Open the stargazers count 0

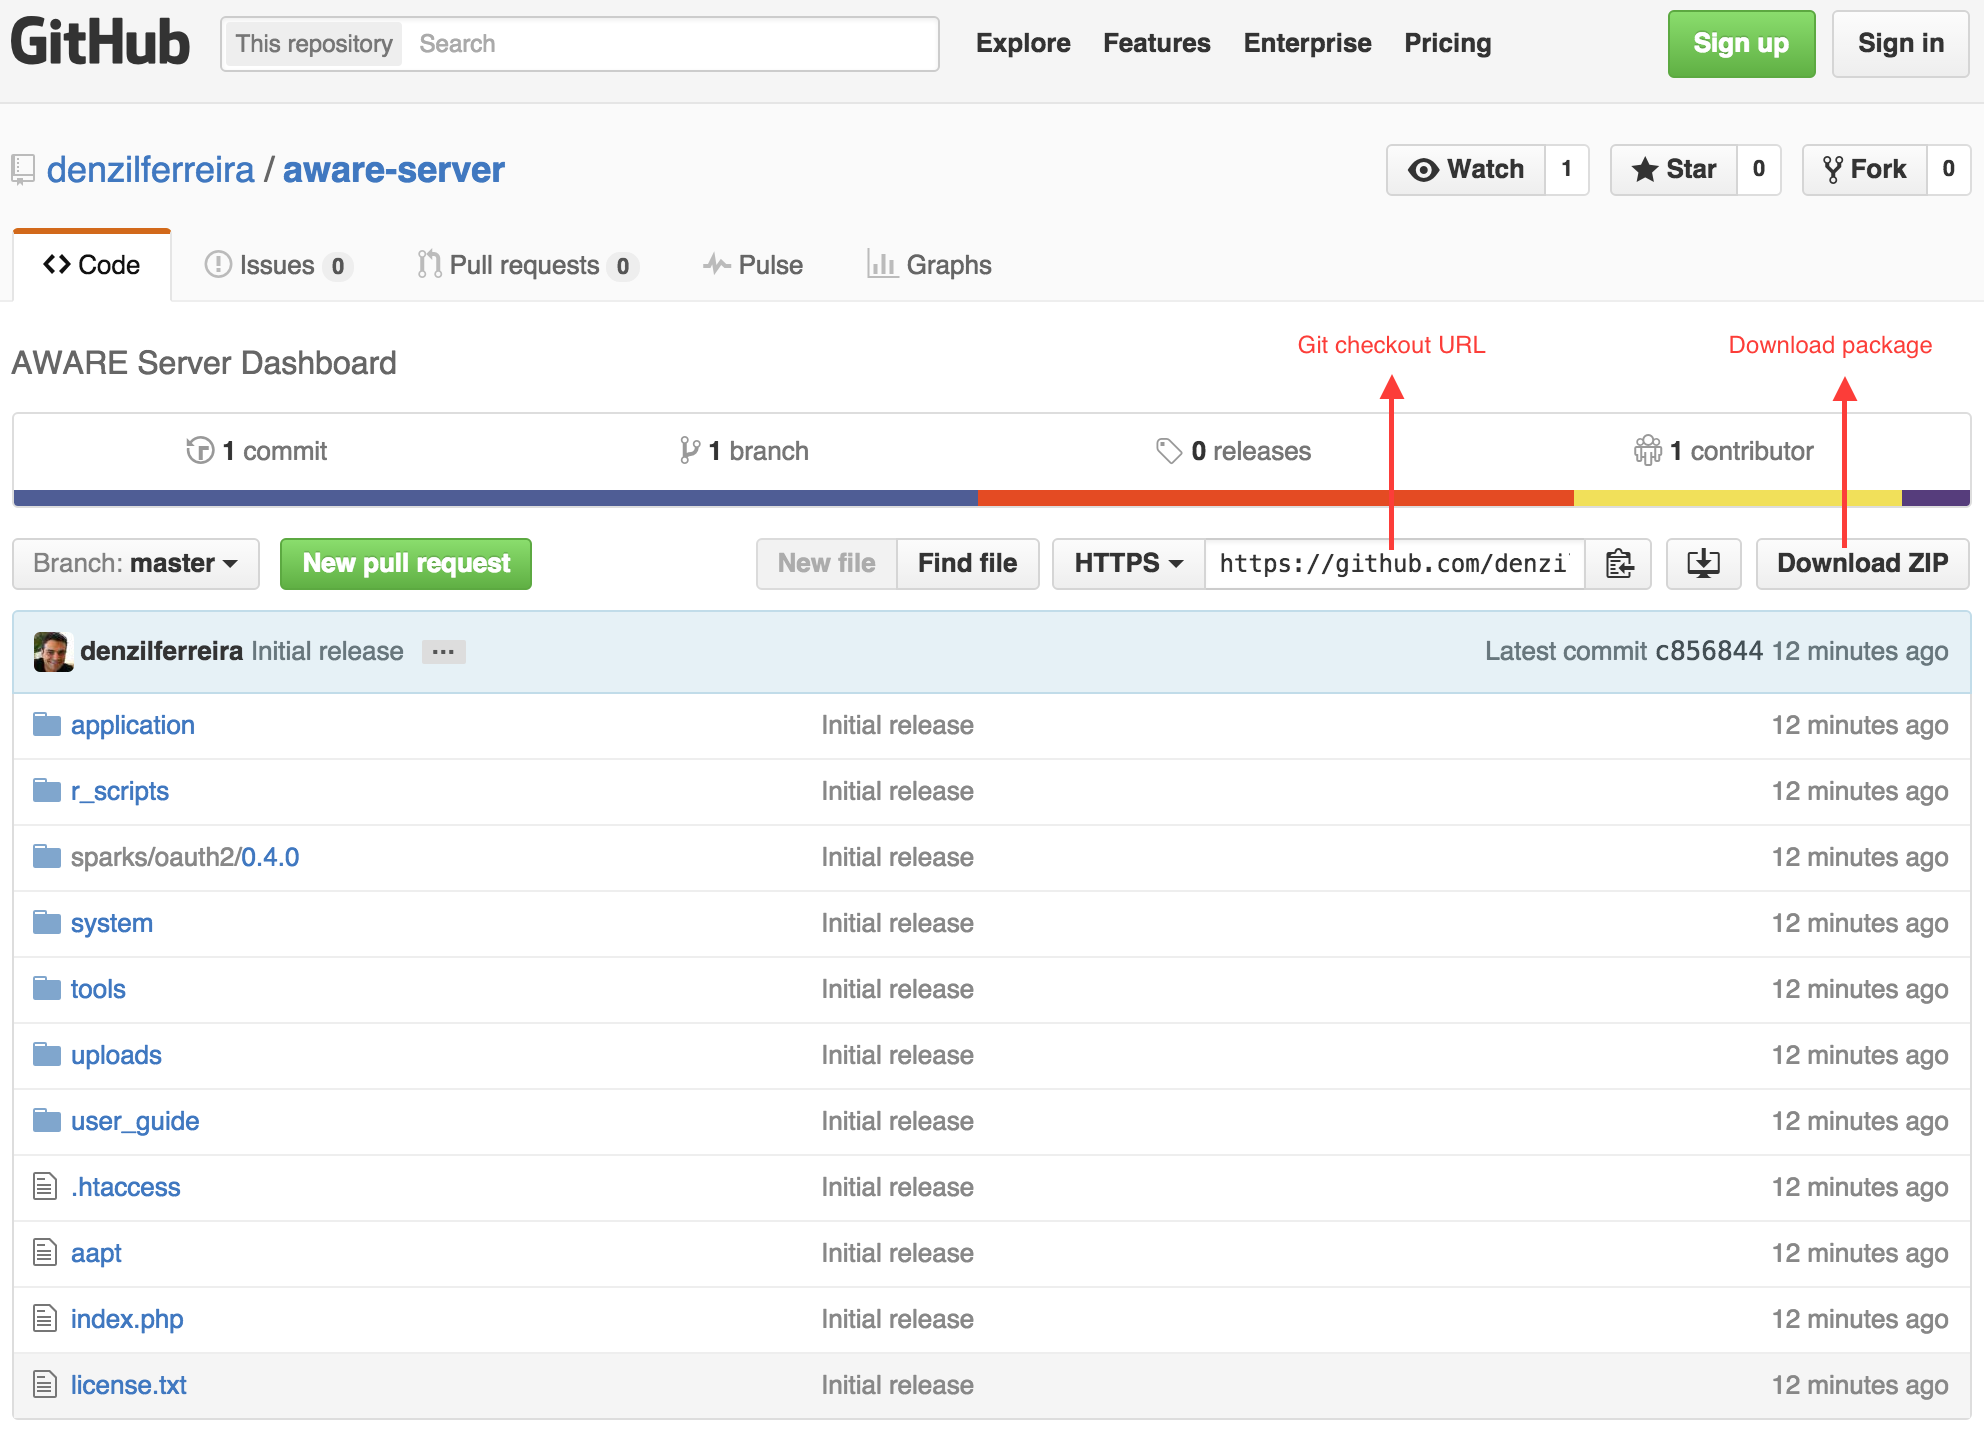tap(1759, 170)
